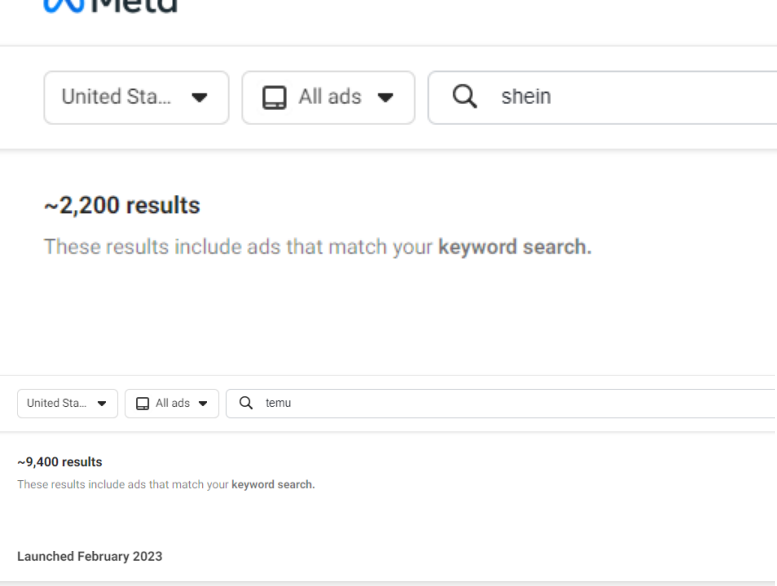
Task: Focus the search field containing "temu"
Action: tap(500, 404)
